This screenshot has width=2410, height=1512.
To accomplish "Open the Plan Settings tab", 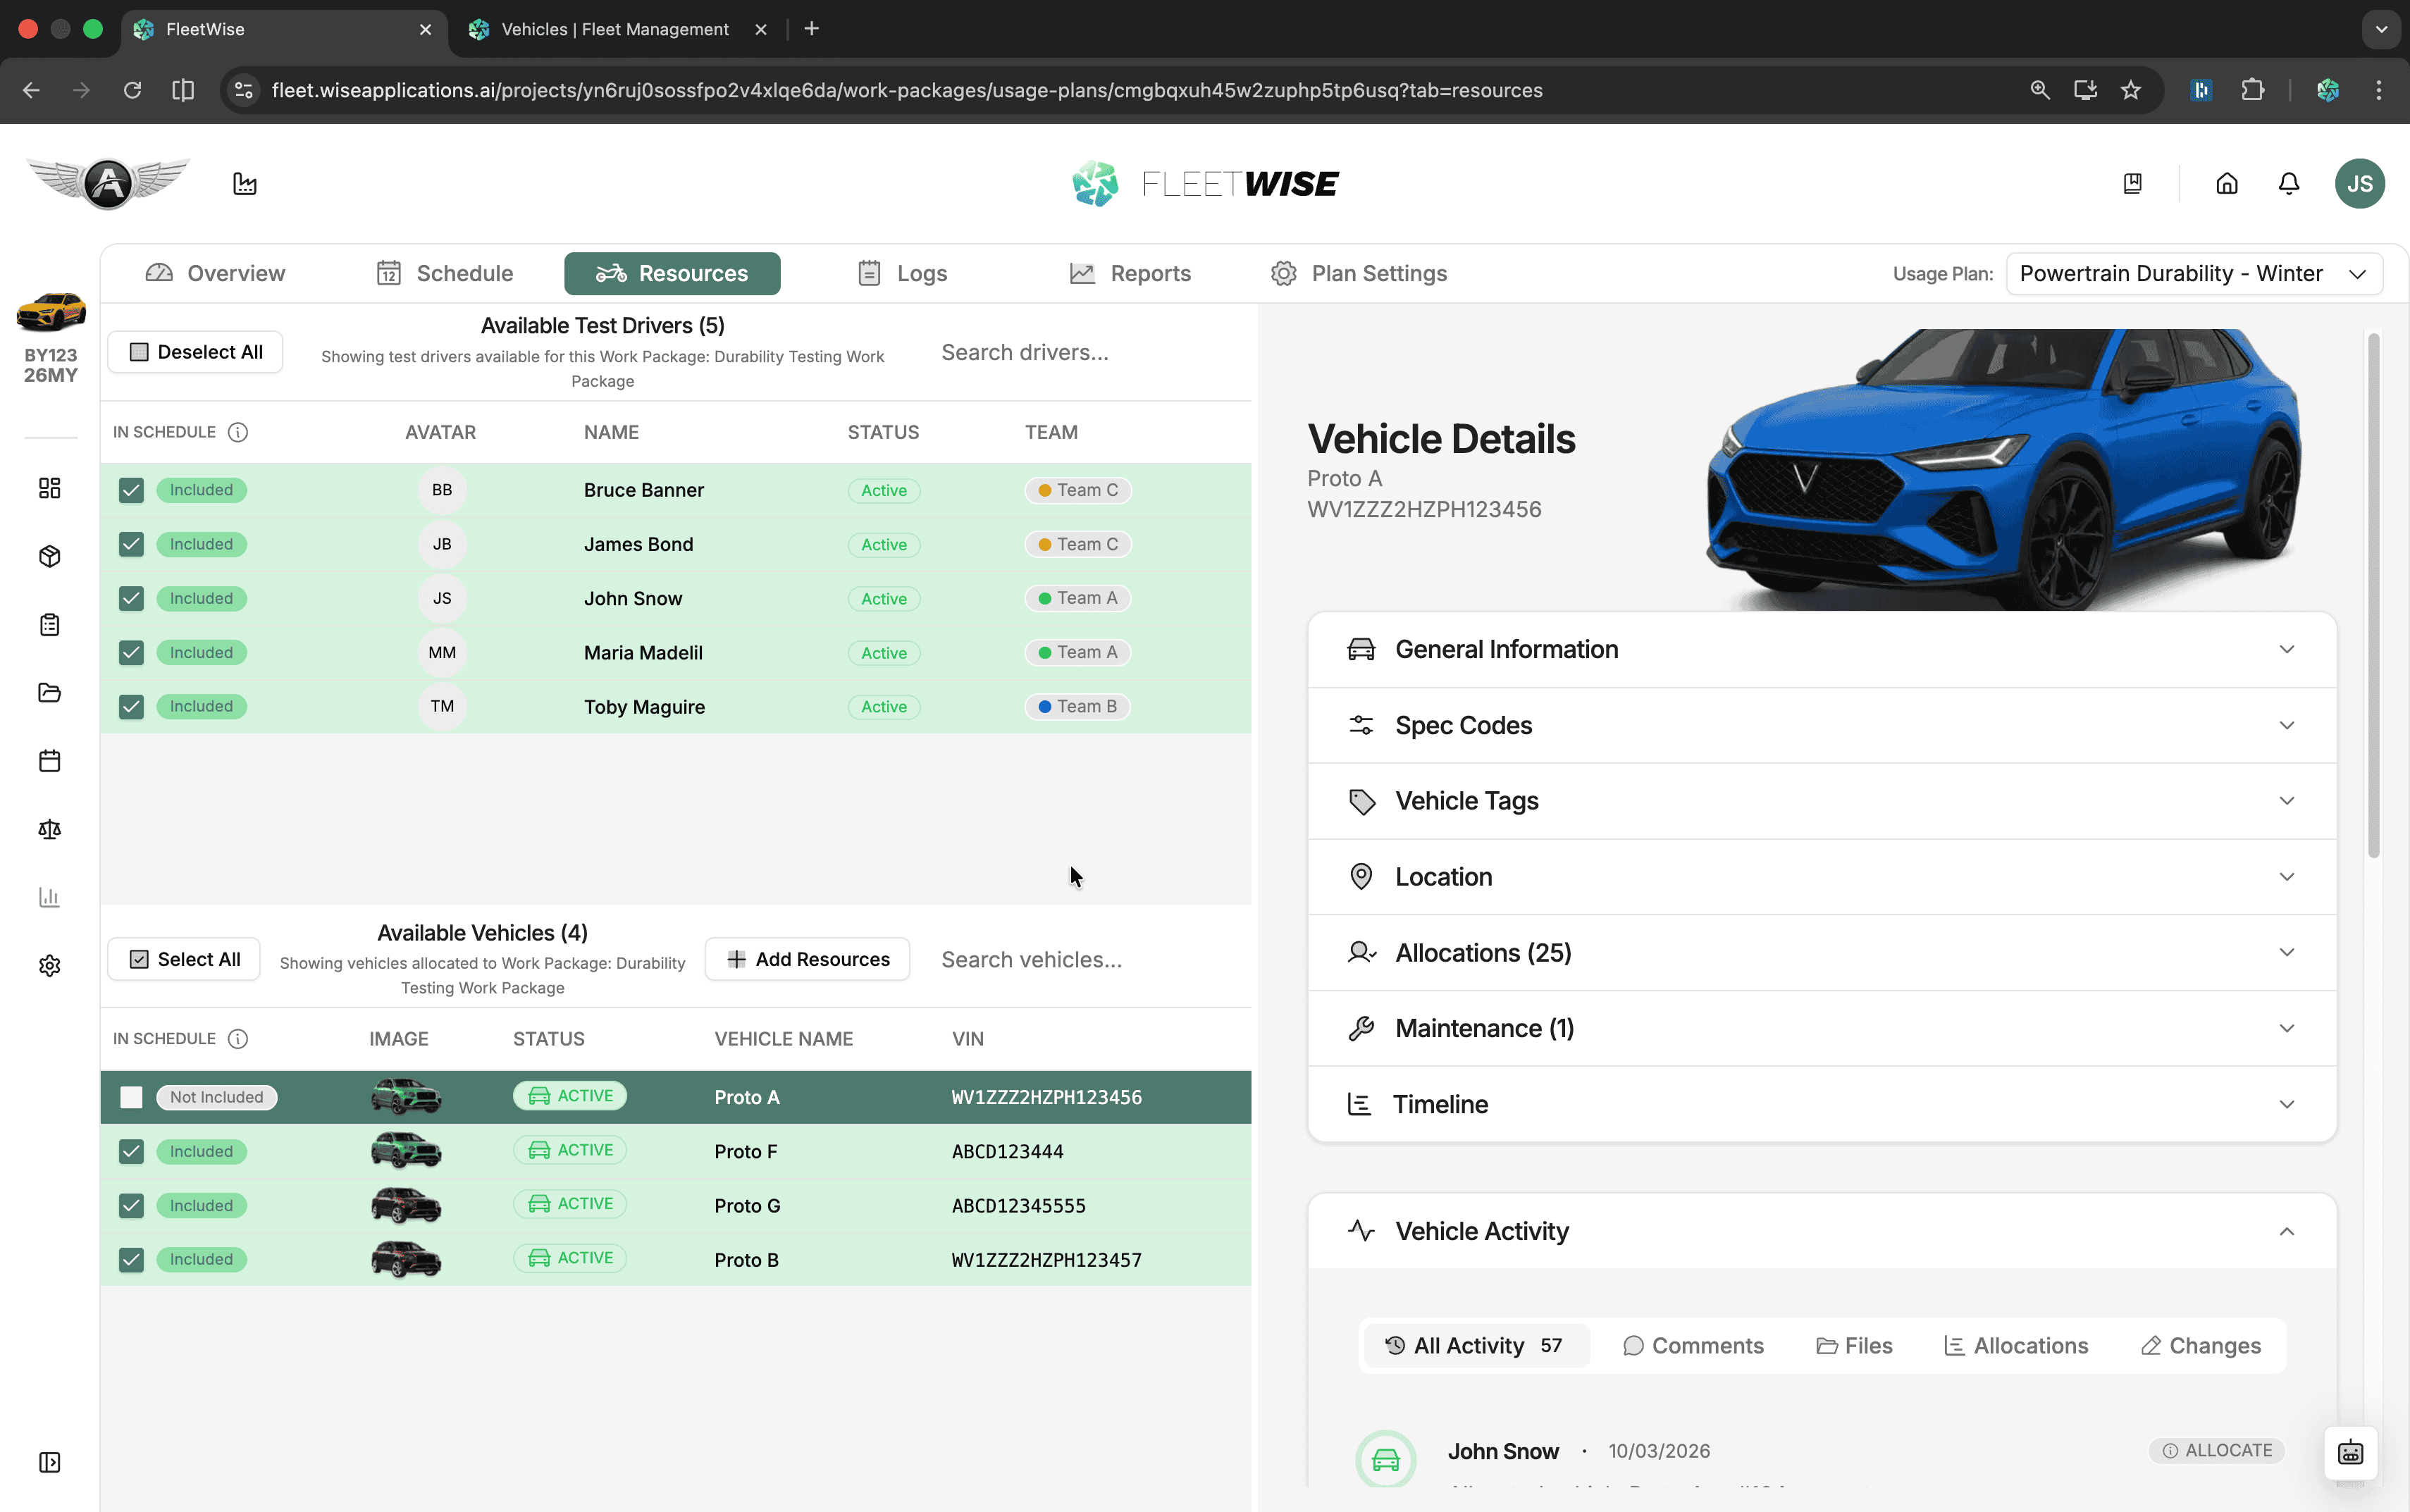I will [x=1359, y=274].
